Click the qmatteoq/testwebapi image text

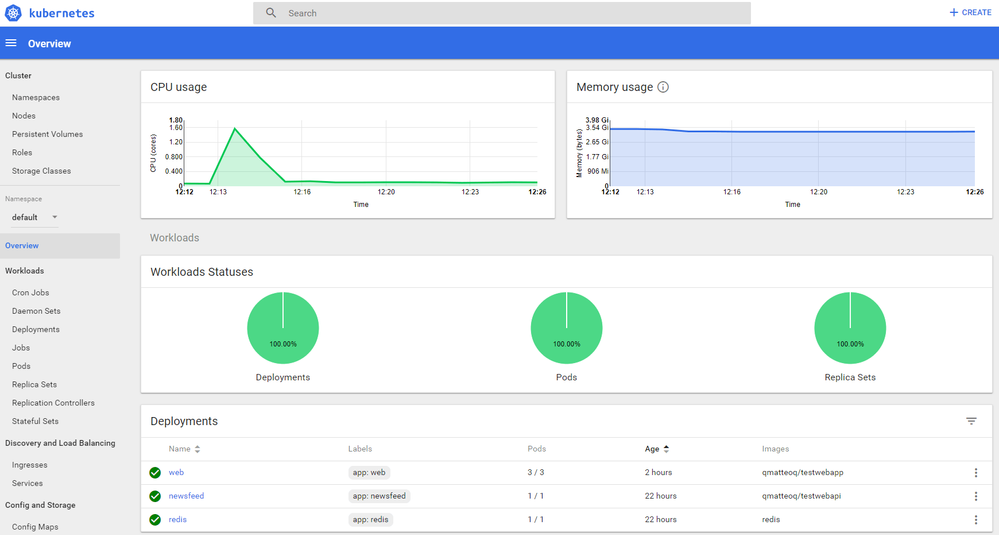(801, 496)
